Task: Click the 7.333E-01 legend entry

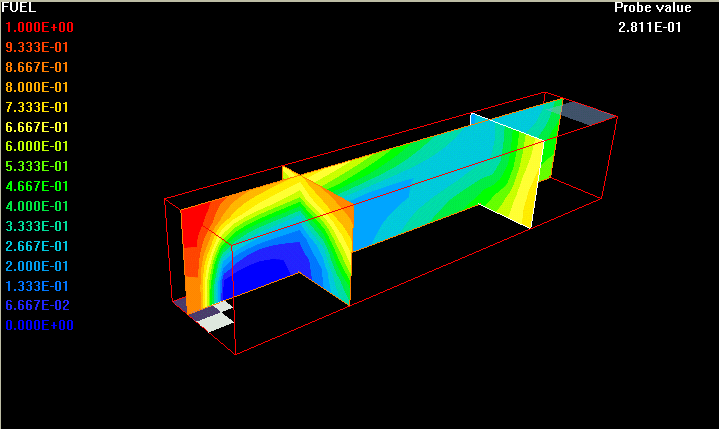Action: pos(39,107)
